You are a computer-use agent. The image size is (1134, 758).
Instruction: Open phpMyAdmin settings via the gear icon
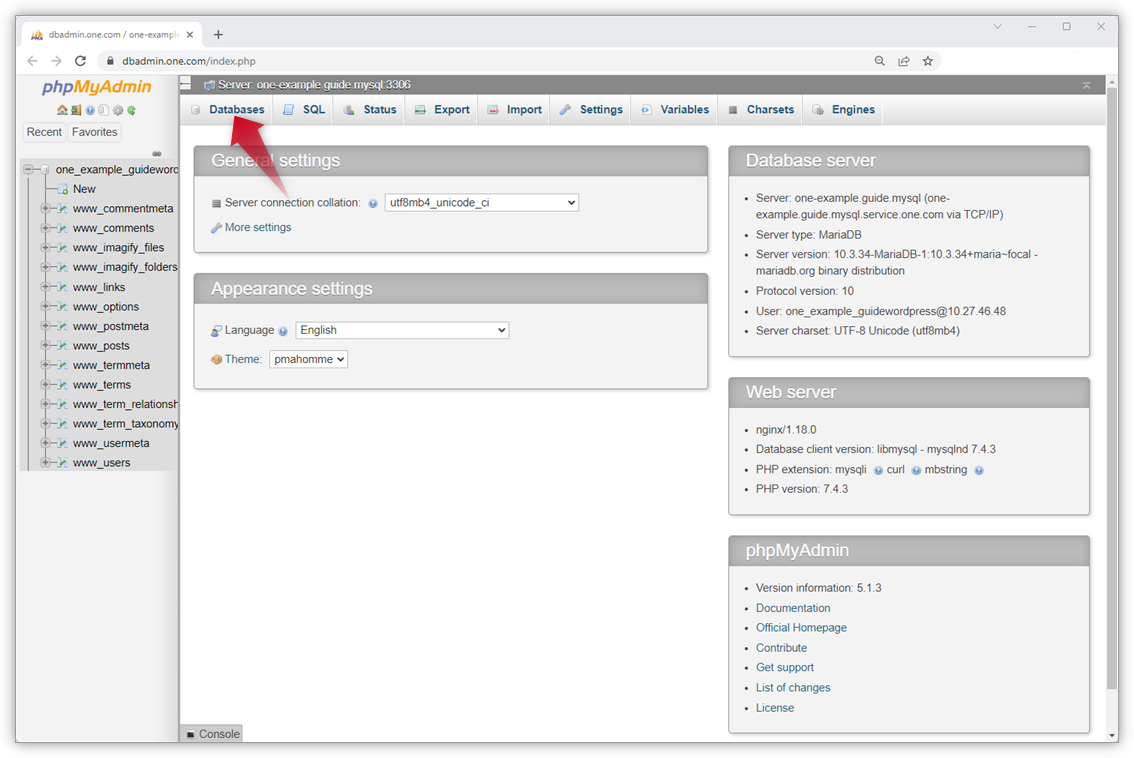[x=117, y=111]
